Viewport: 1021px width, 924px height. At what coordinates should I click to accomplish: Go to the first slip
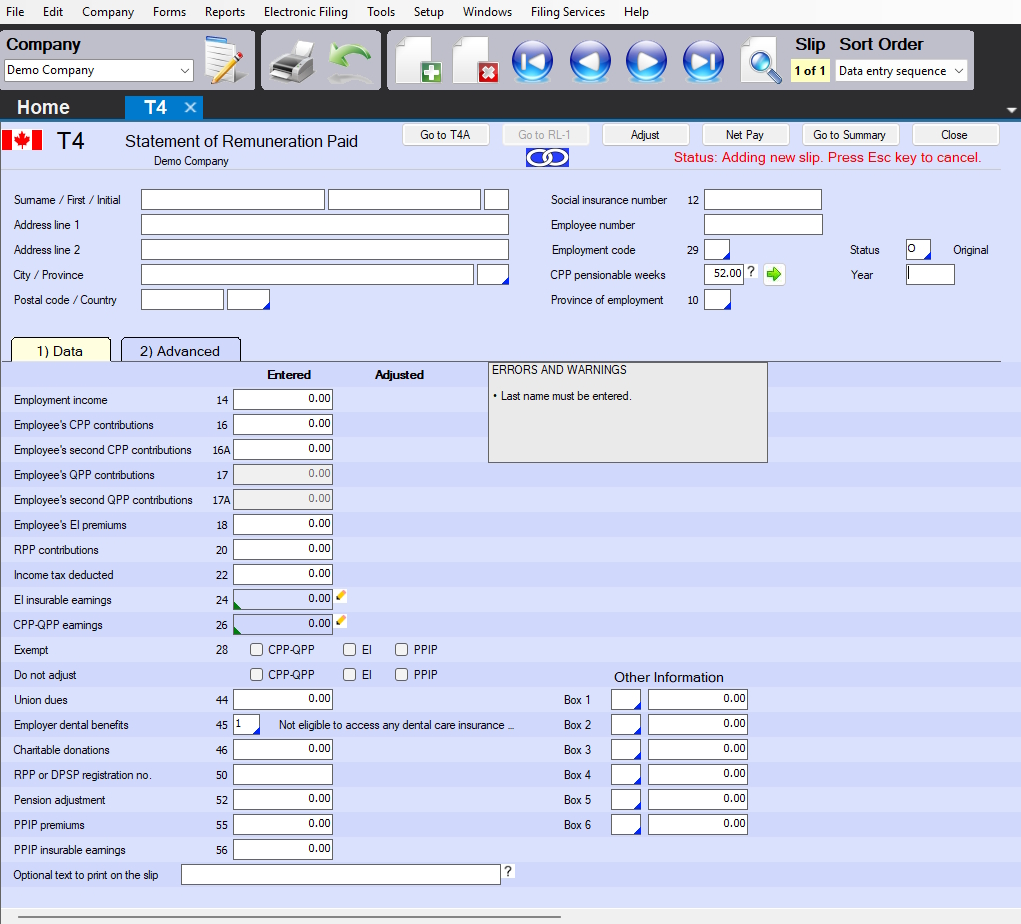click(532, 62)
